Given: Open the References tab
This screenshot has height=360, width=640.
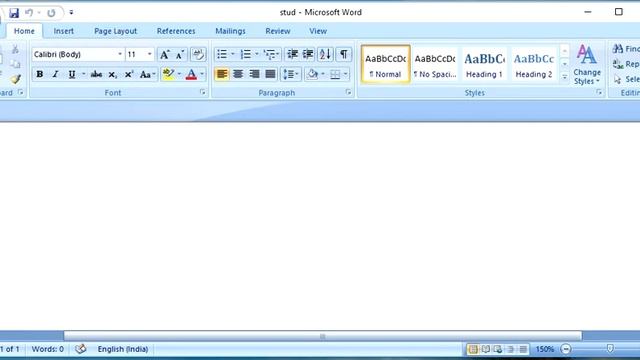Looking at the screenshot, I should [176, 31].
